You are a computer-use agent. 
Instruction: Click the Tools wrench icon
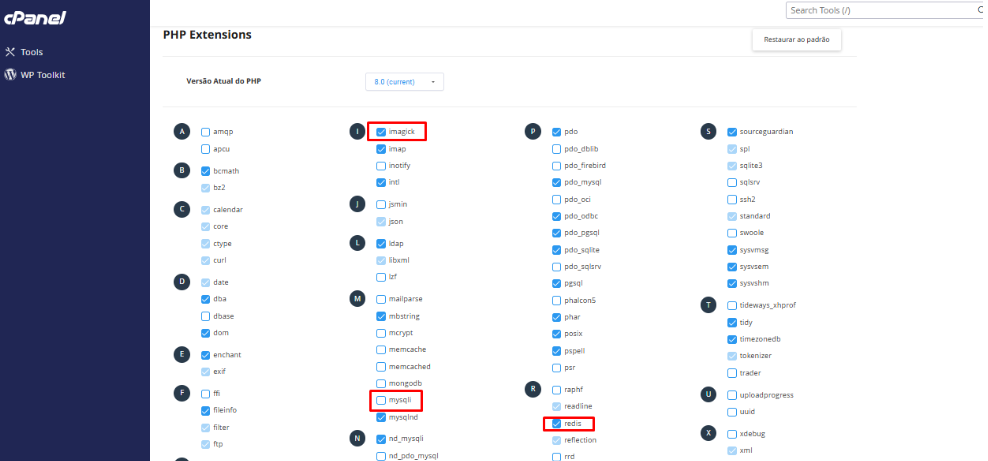coord(9,52)
